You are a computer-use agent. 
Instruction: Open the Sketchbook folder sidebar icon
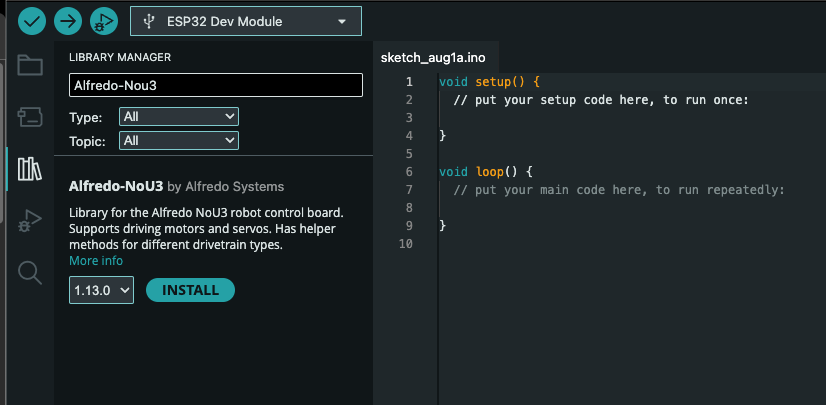tap(30, 65)
